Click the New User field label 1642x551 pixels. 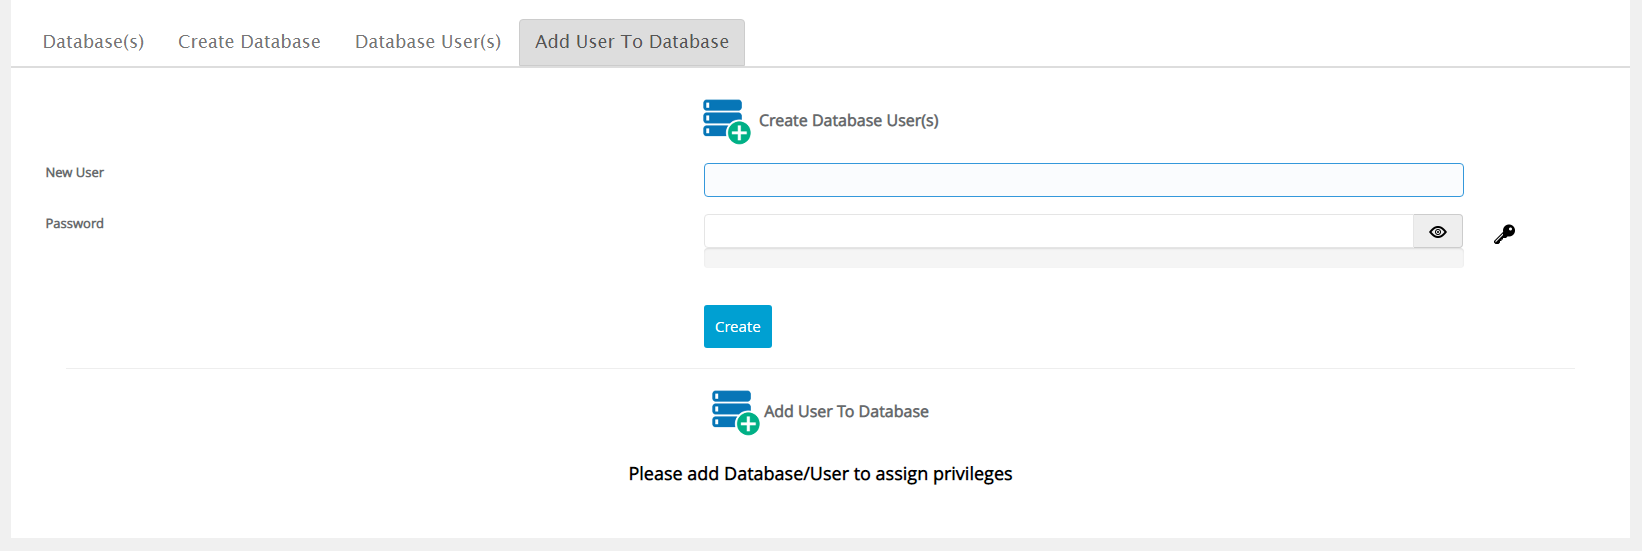coord(75,172)
